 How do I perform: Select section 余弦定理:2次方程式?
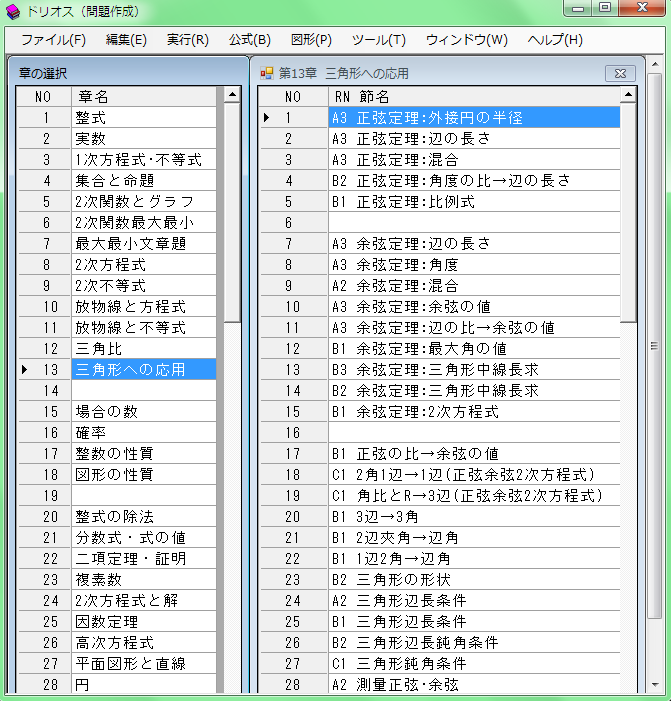474,412
